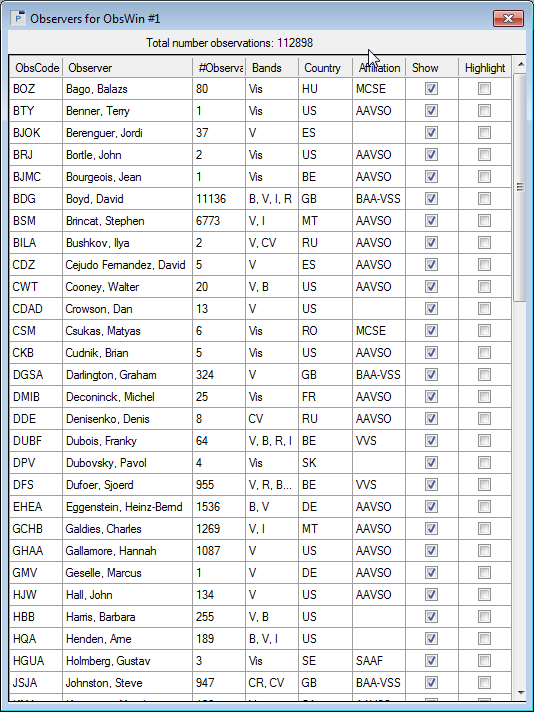Uncheck Show for Johnston, Steve

(431, 682)
